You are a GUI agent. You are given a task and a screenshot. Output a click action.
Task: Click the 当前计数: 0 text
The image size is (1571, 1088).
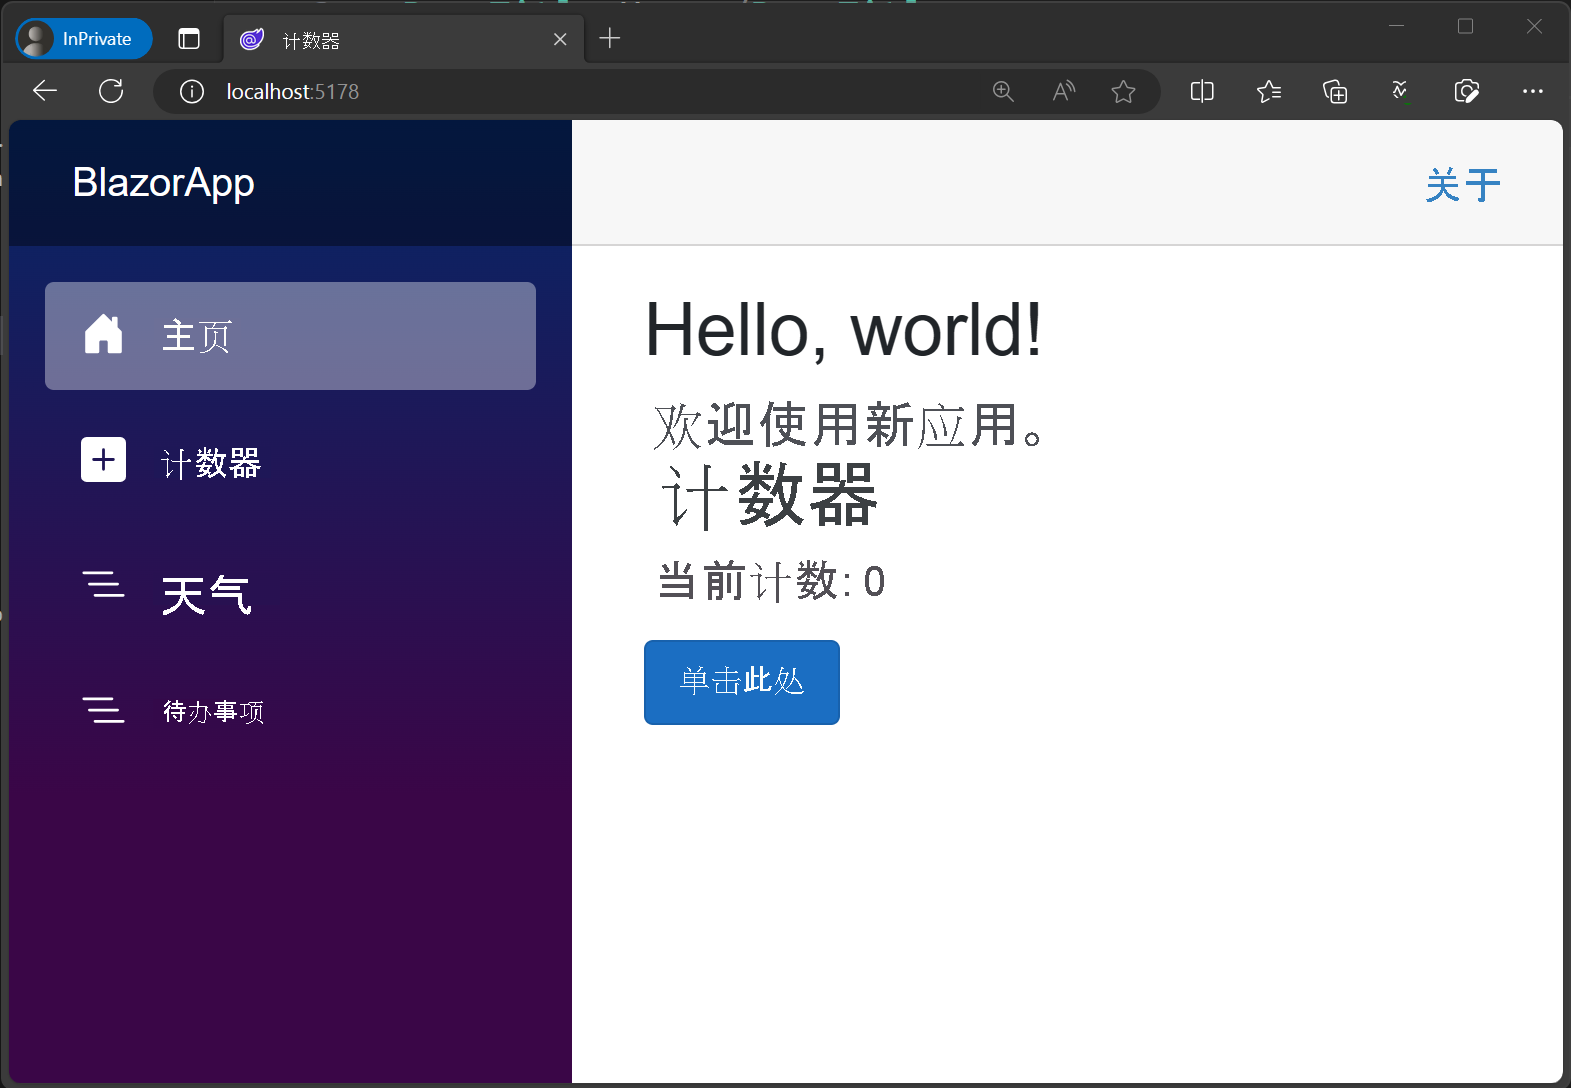point(771,581)
